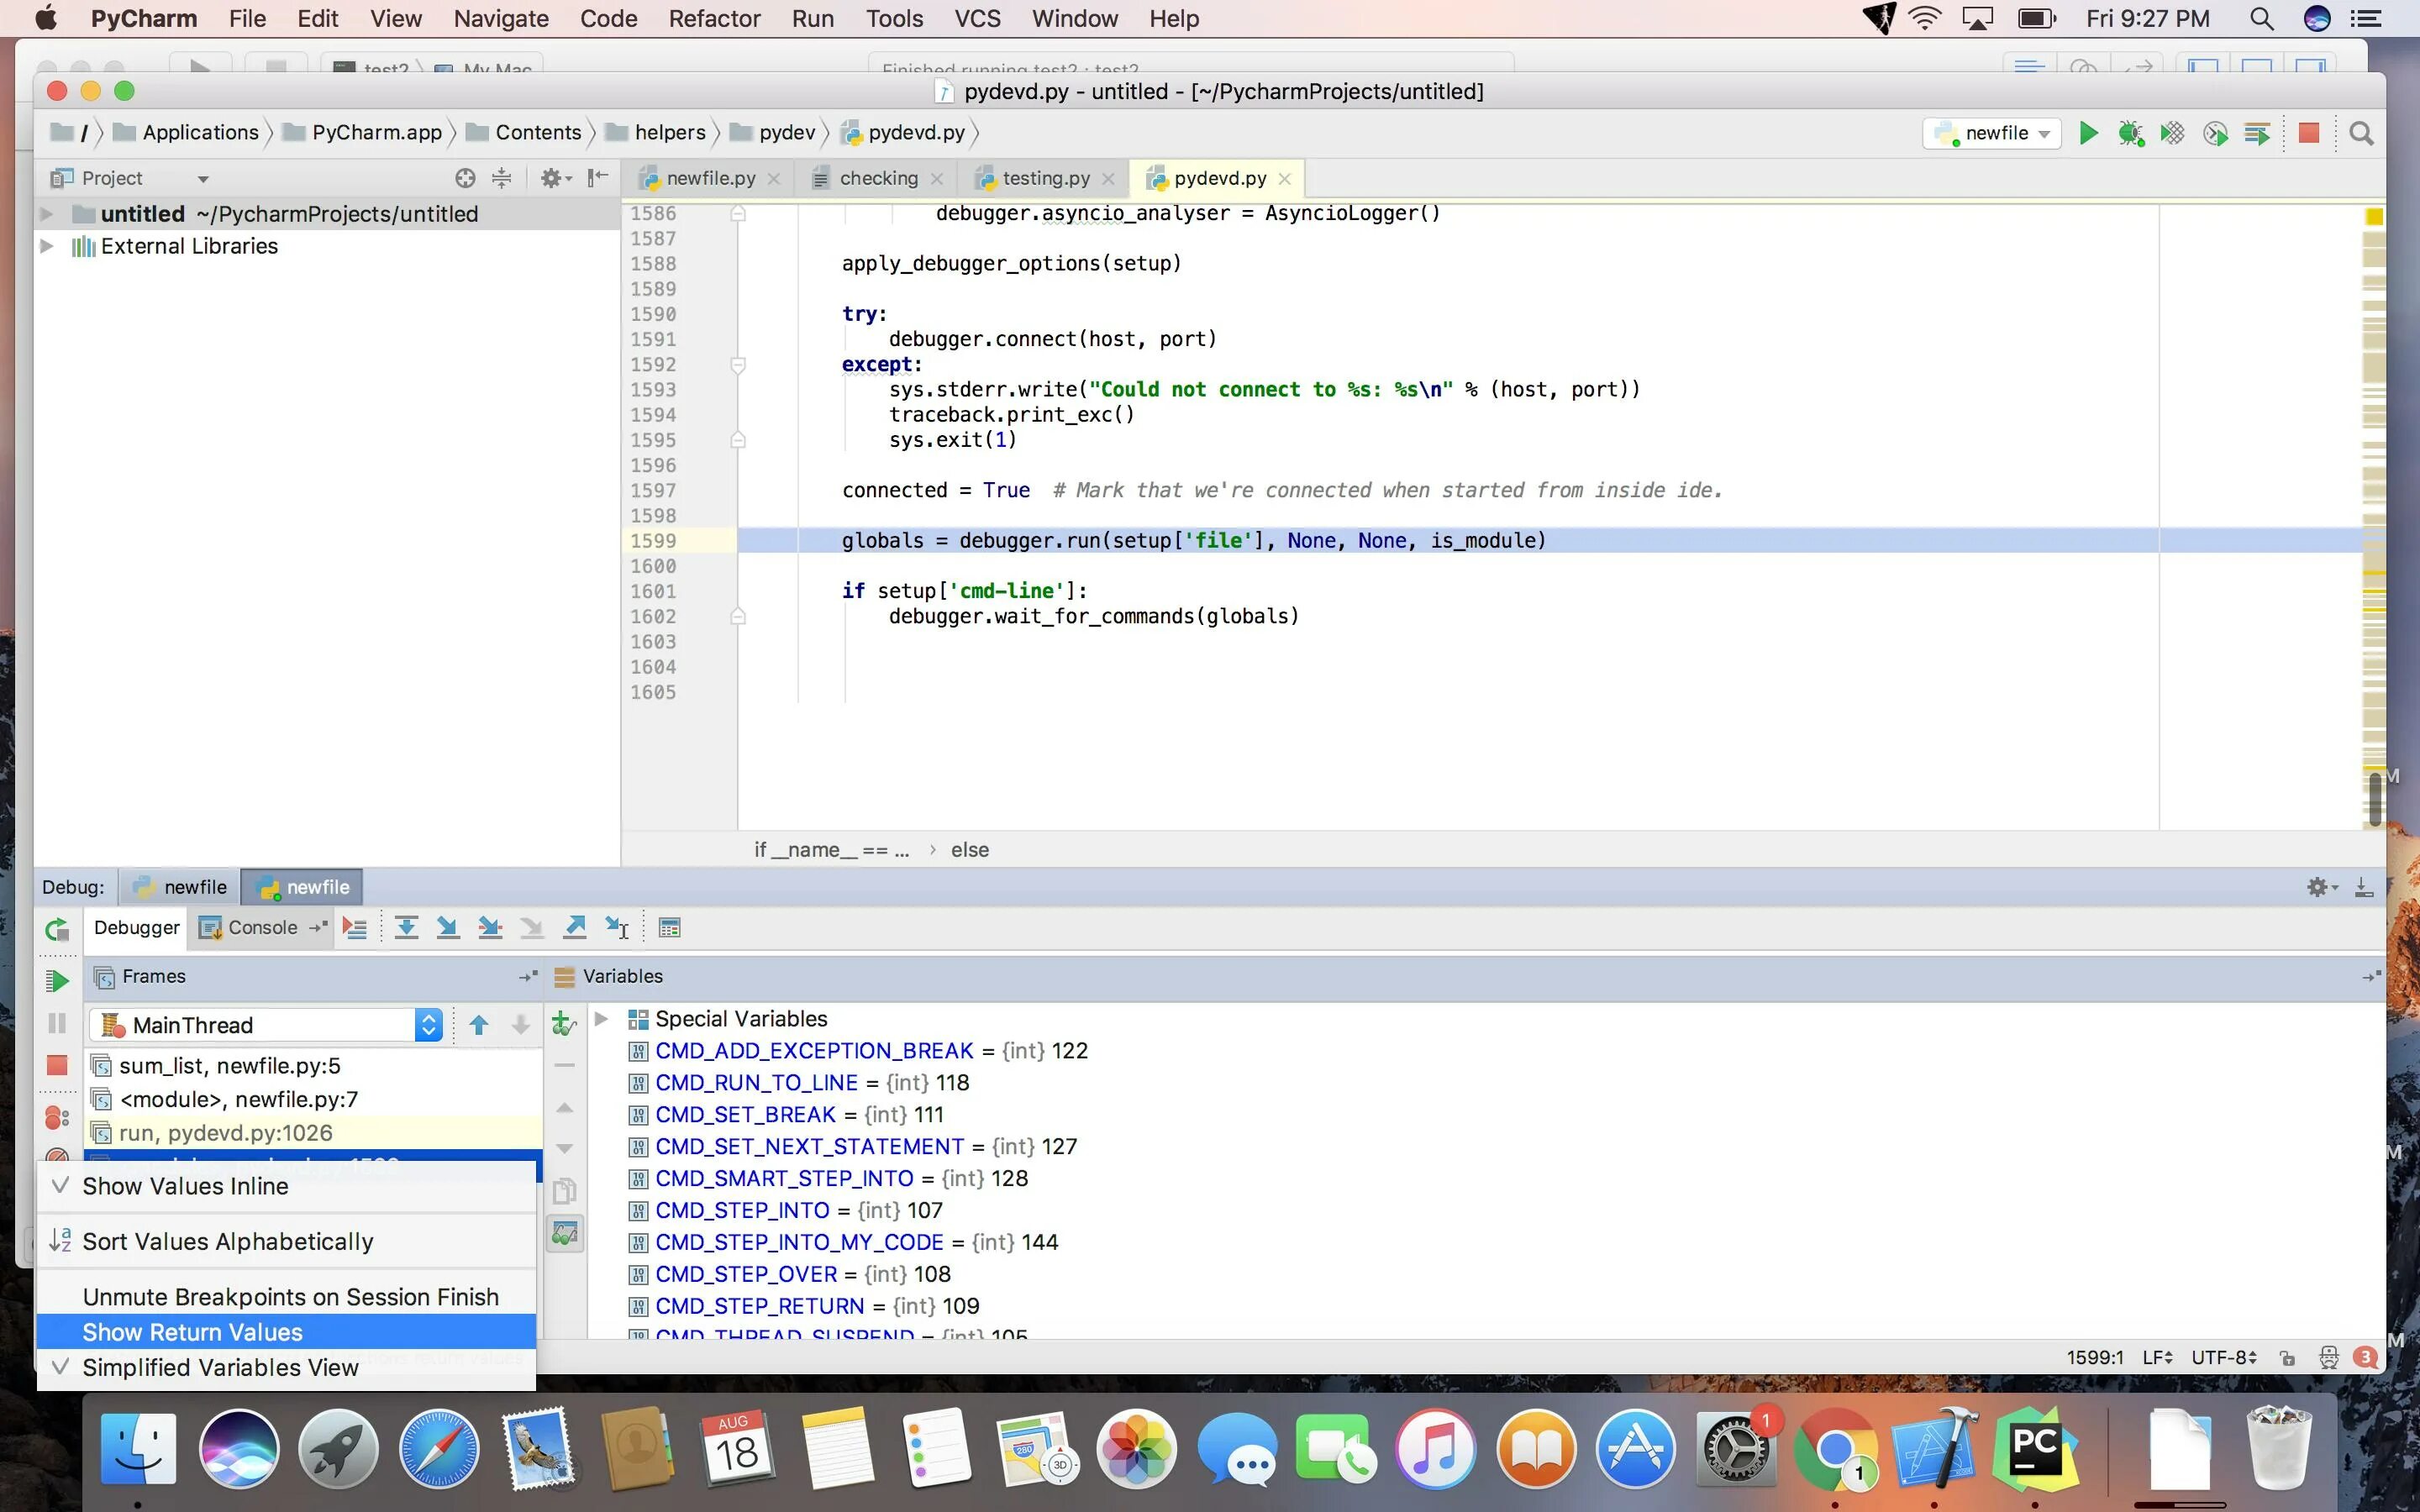Image resolution: width=2420 pixels, height=1512 pixels.
Task: Click New Watch glasses plus icon
Action: (564, 1024)
